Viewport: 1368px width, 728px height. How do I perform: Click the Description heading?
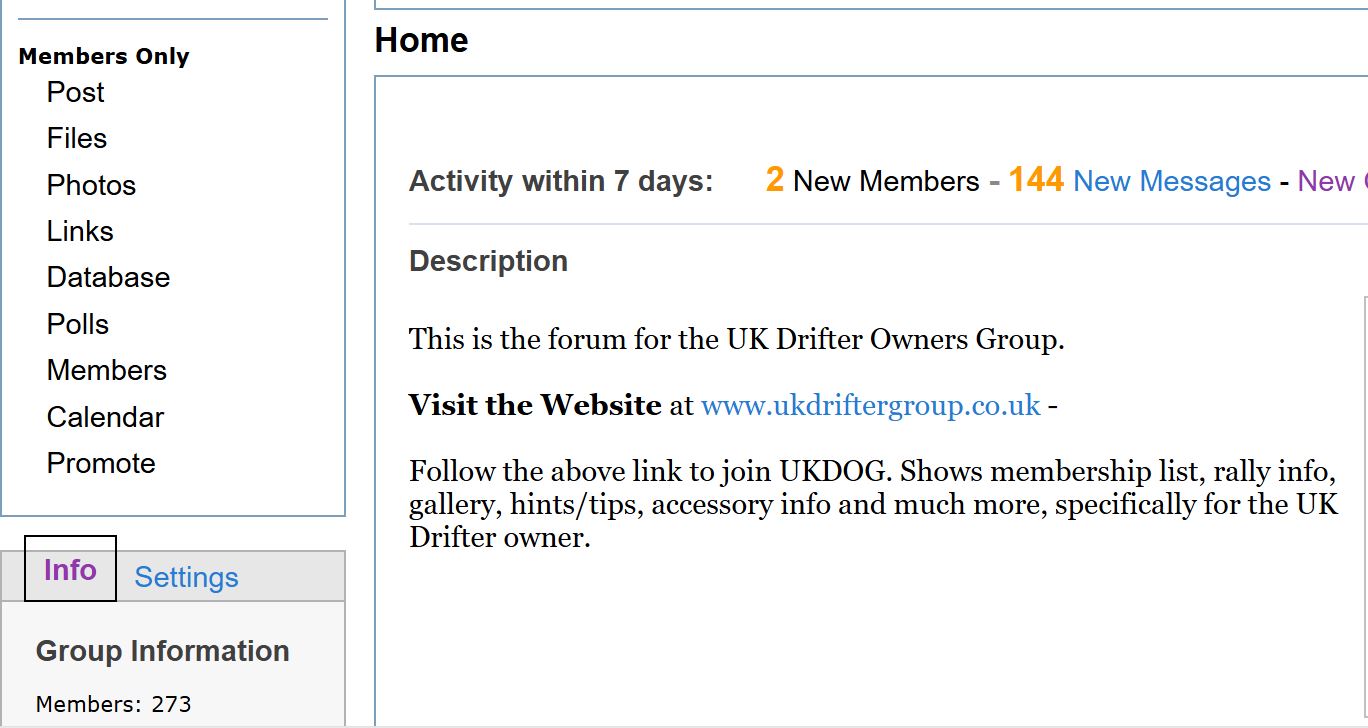click(x=488, y=261)
